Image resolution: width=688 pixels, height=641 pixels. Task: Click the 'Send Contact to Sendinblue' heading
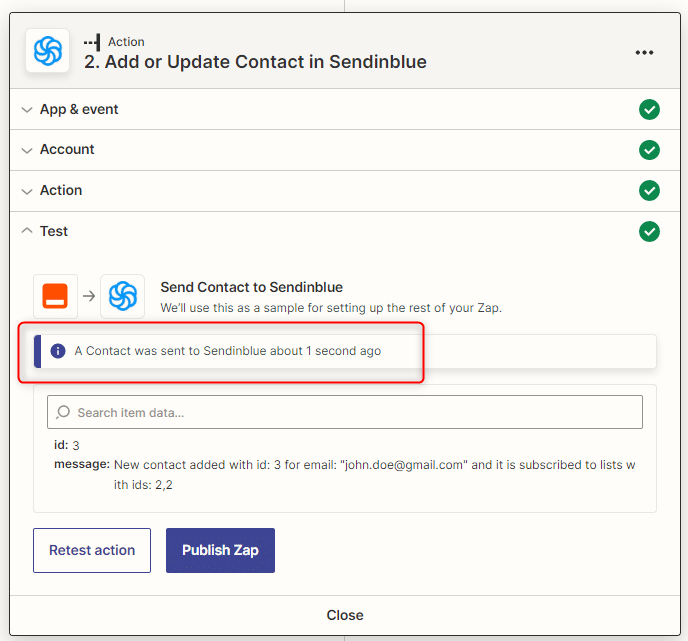point(251,287)
